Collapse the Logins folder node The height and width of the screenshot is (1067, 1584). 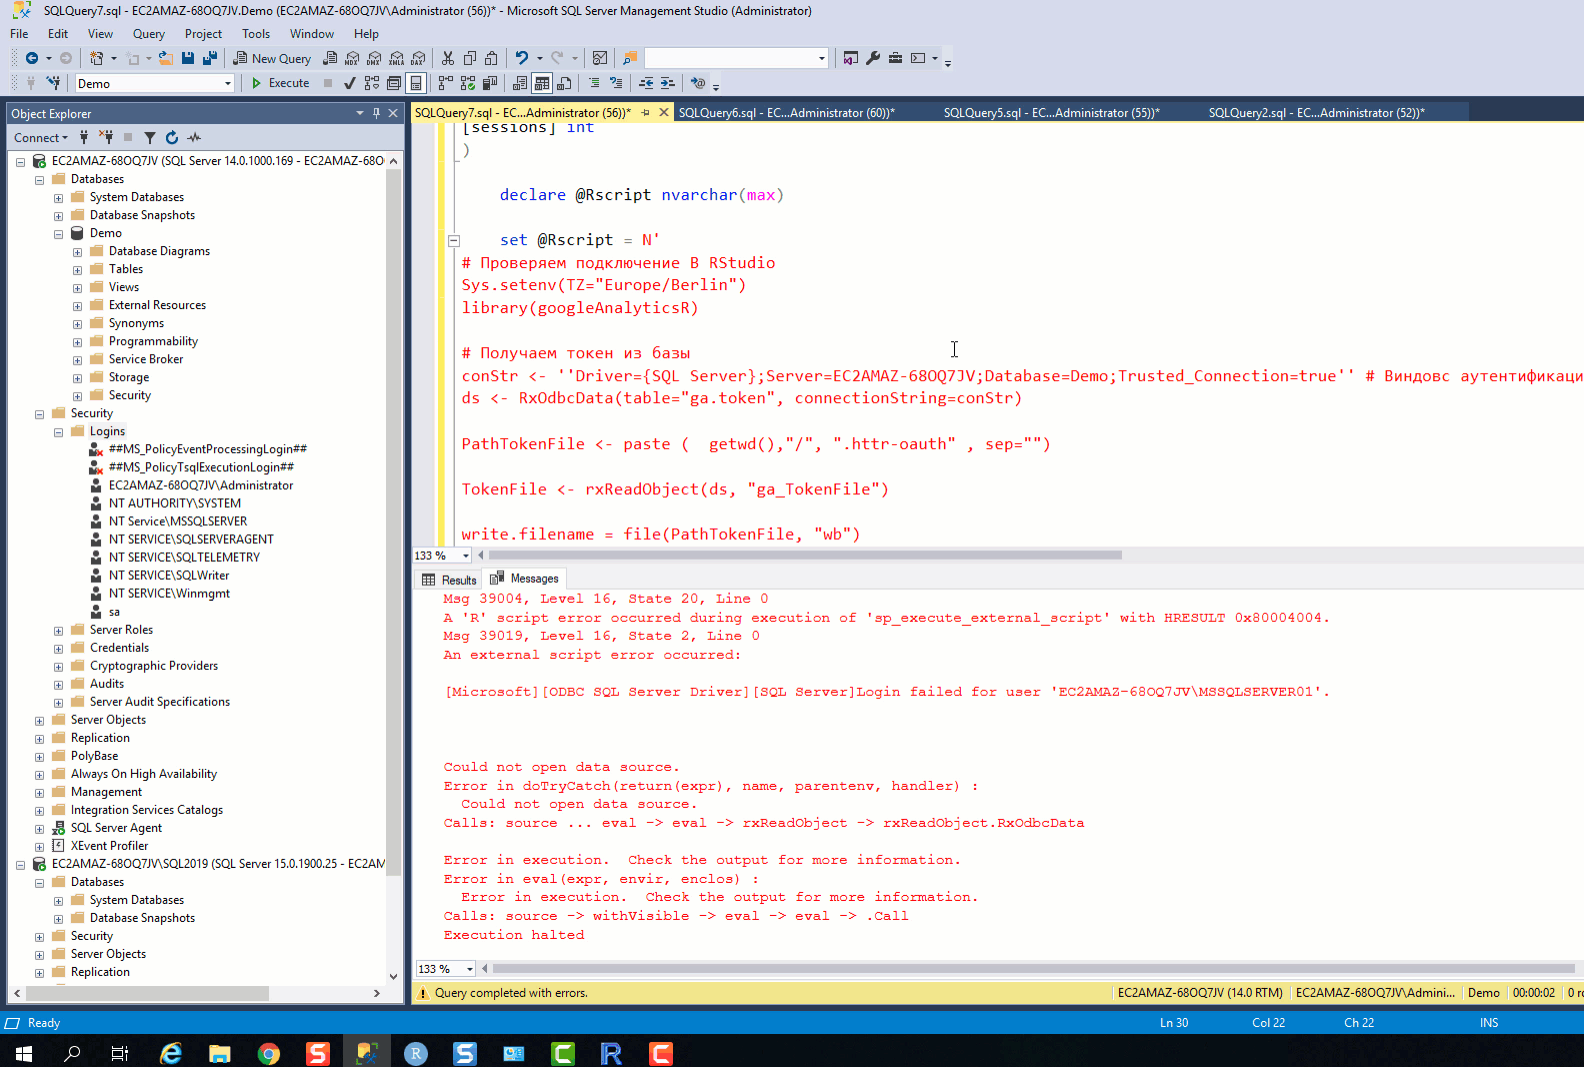pos(58,432)
